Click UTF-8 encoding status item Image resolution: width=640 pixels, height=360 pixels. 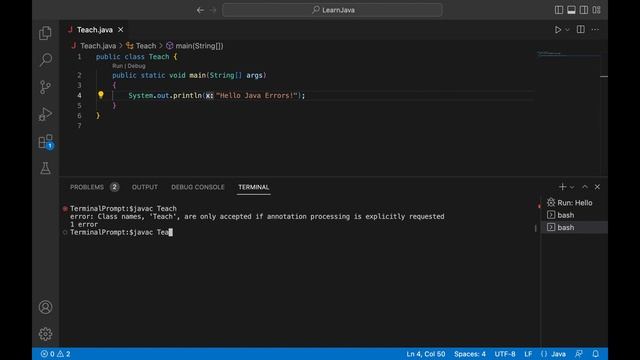(x=505, y=354)
